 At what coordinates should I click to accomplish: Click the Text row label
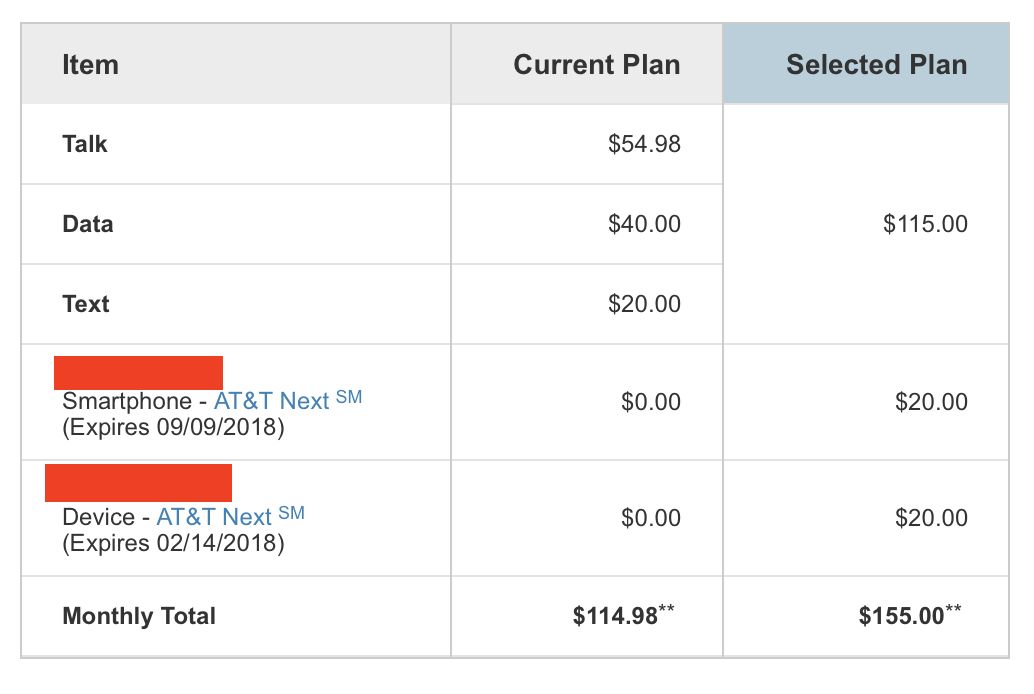[x=86, y=304]
